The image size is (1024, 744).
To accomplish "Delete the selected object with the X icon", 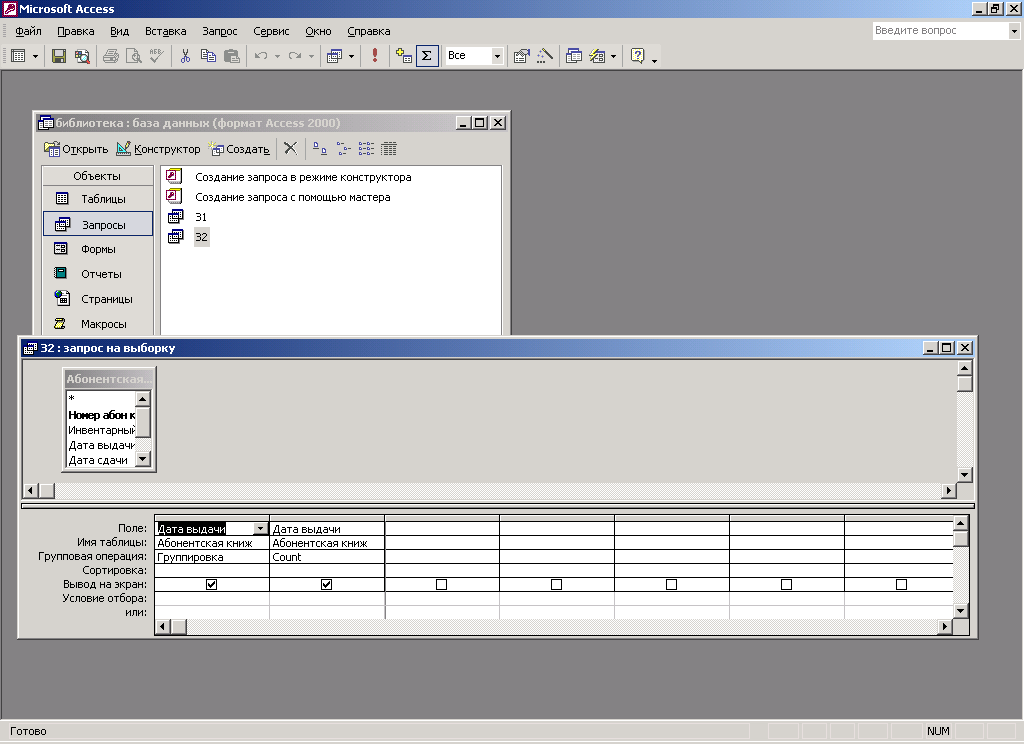I will 290,148.
